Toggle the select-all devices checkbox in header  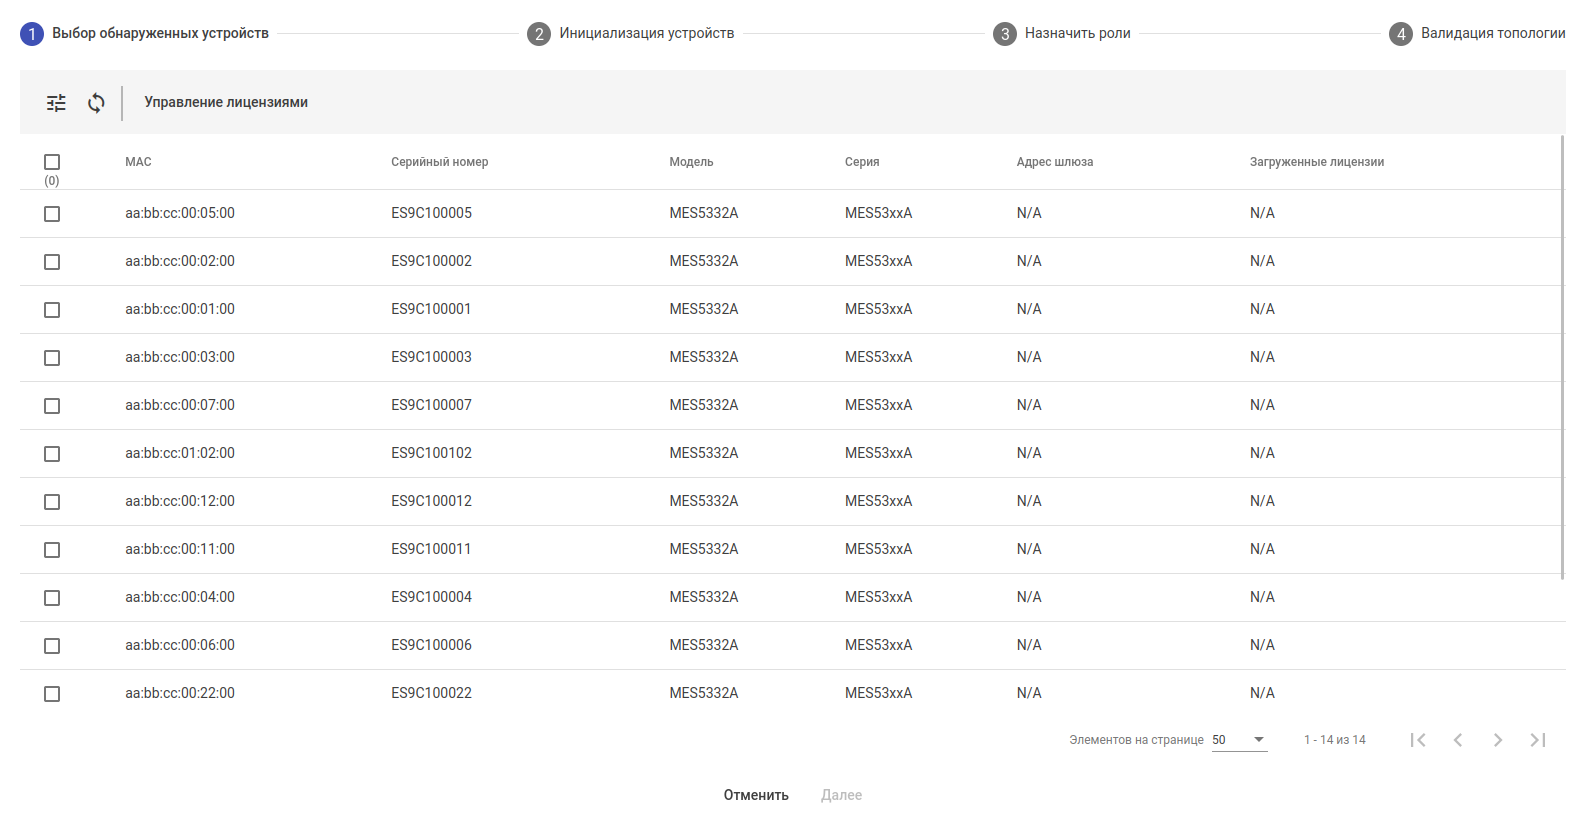52,162
